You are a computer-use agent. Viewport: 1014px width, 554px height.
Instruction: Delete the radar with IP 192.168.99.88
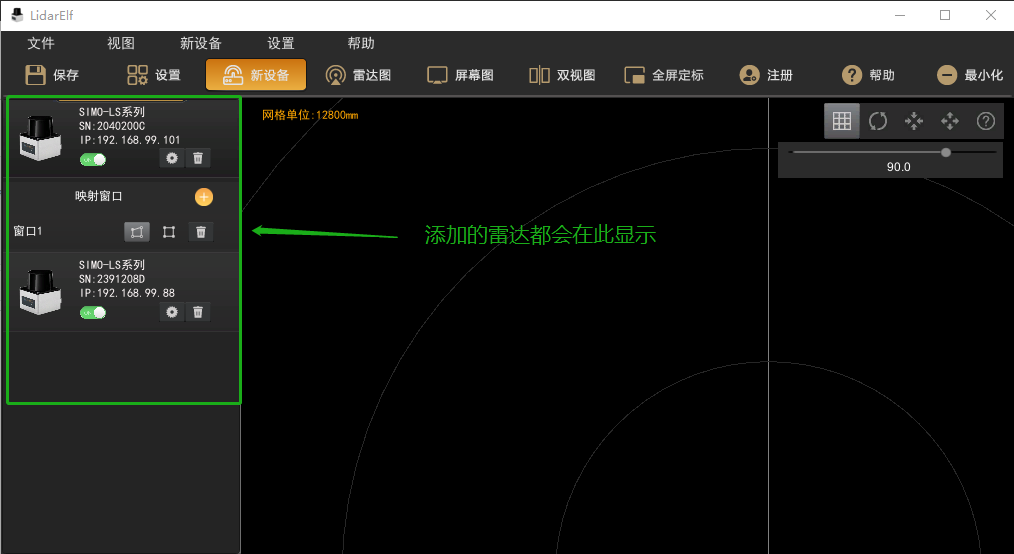pyautogui.click(x=198, y=312)
